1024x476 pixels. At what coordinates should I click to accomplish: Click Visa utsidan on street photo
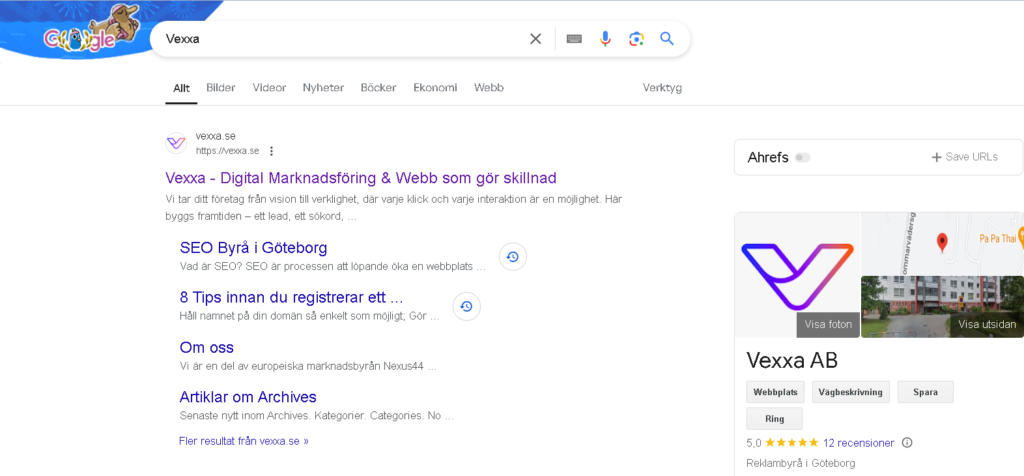tap(987, 325)
